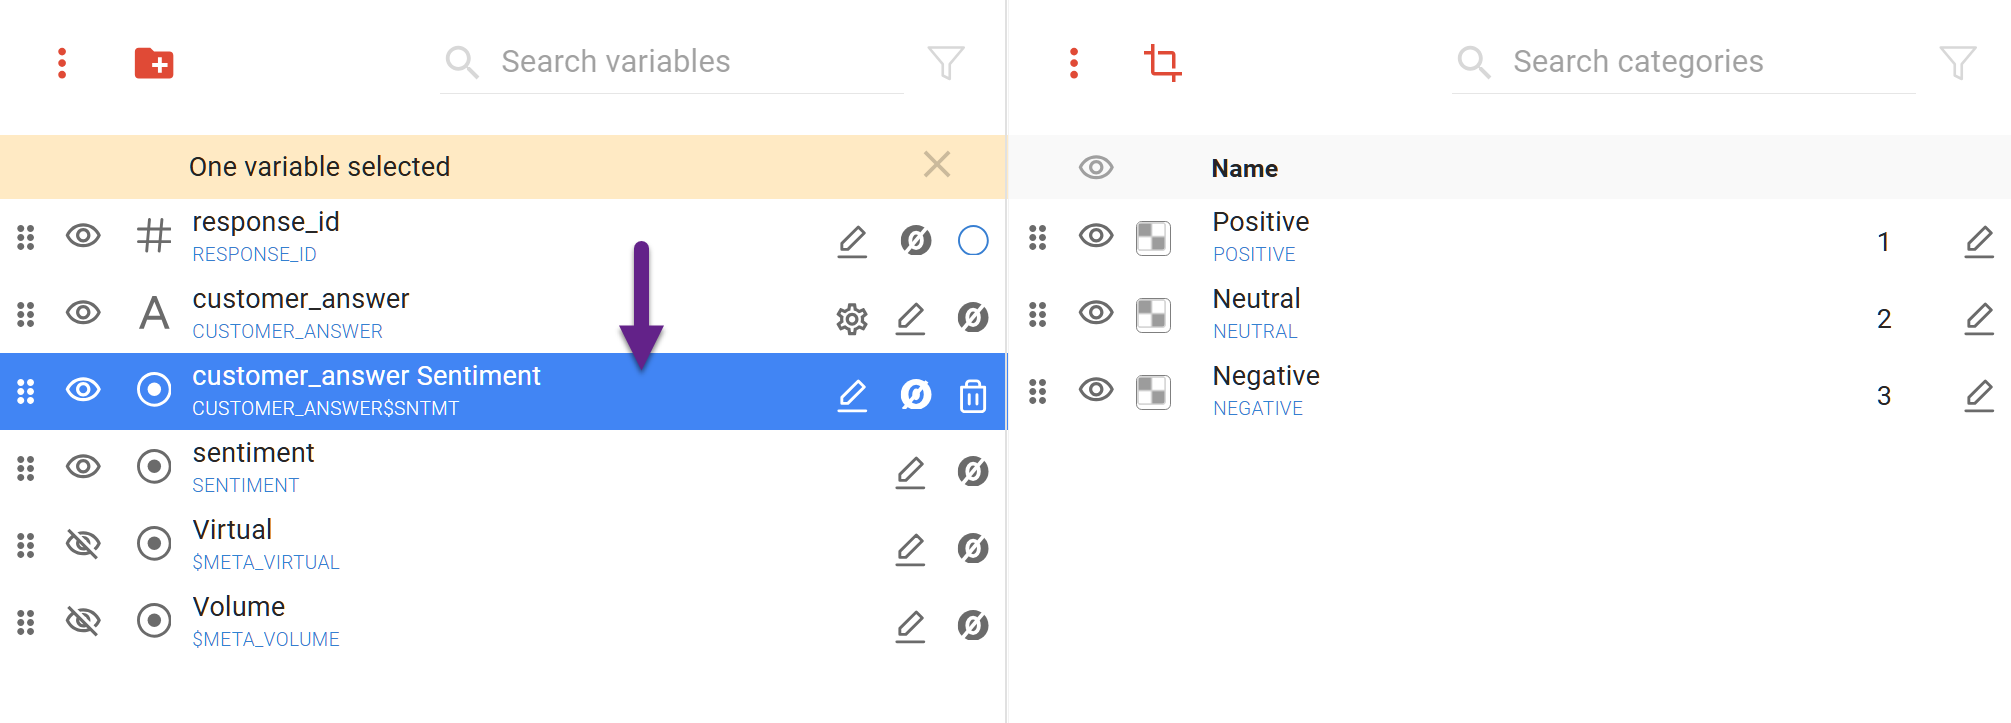2011x723 pixels.
Task: Hide the sentiment variable with its eye toggle
Action: point(83,467)
